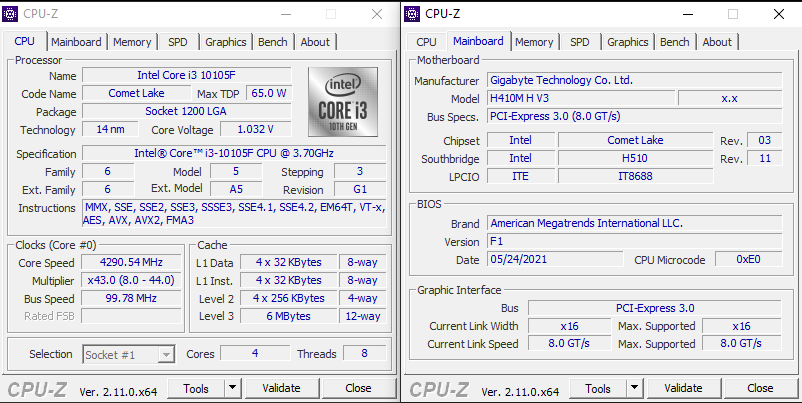Expand the Socket #1 selection dropdown
The height and width of the screenshot is (403, 802).
pyautogui.click(x=166, y=354)
